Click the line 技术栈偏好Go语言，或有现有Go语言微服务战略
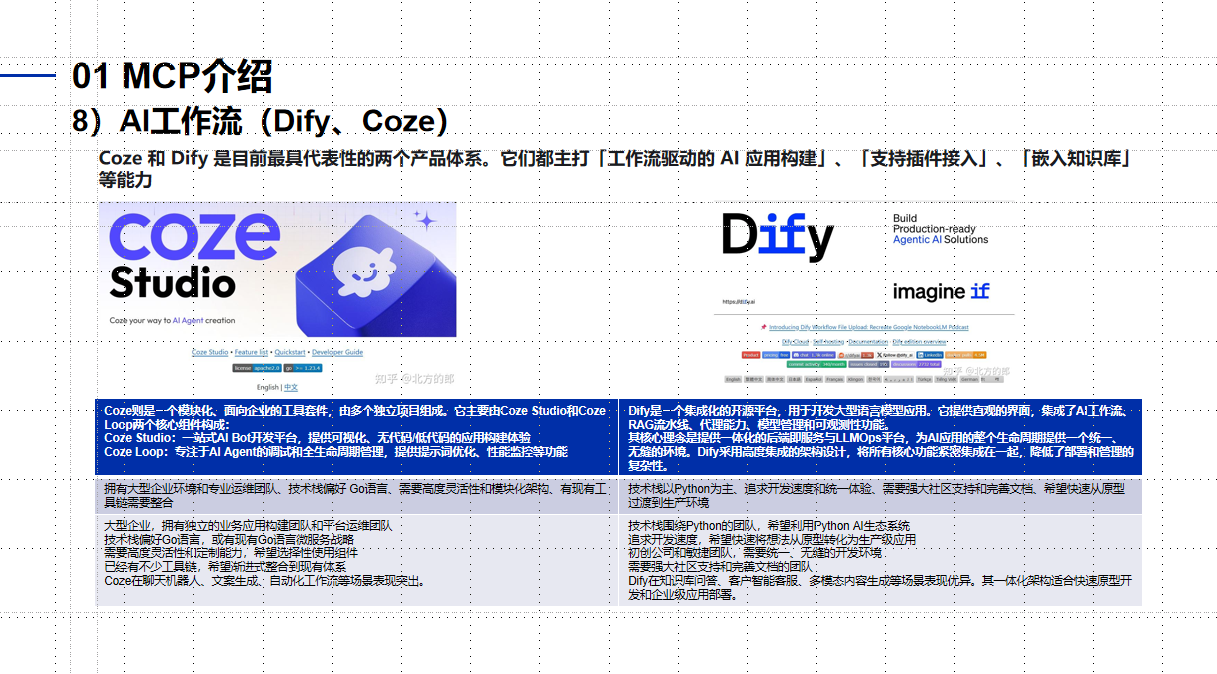The height and width of the screenshot is (674, 1217). 229,539
